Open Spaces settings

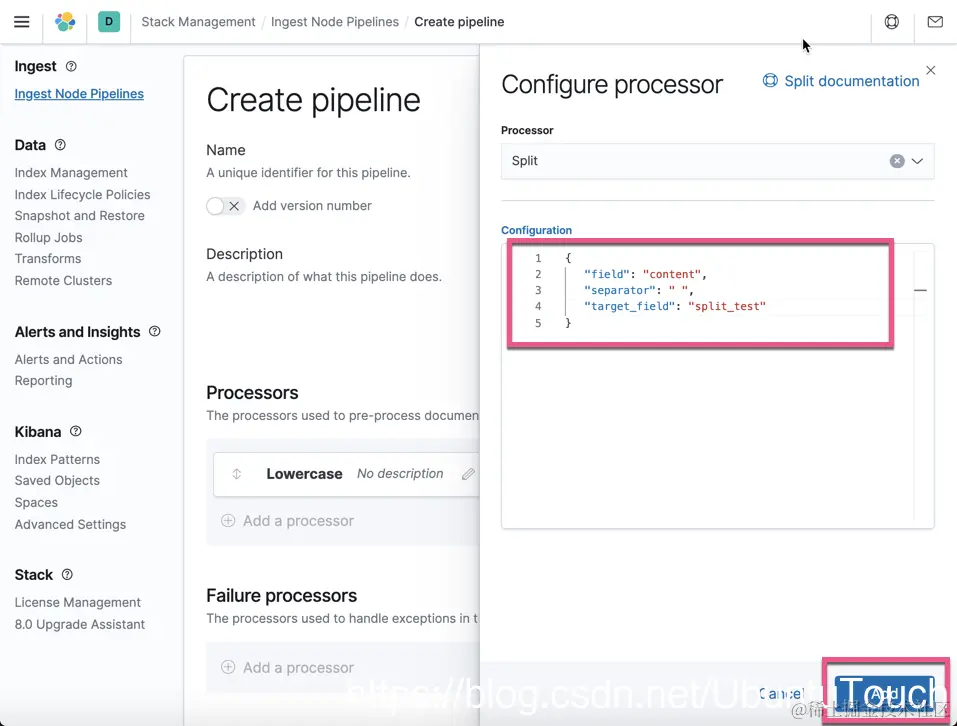tap(36, 503)
